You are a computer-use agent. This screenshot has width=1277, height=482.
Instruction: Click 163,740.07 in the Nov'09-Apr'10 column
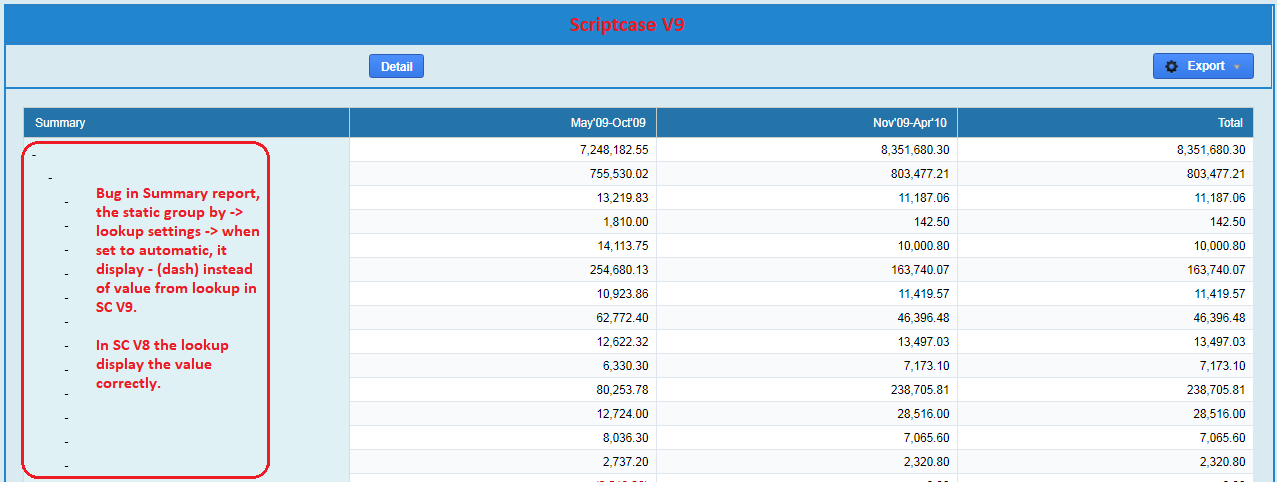pyautogui.click(x=920, y=270)
